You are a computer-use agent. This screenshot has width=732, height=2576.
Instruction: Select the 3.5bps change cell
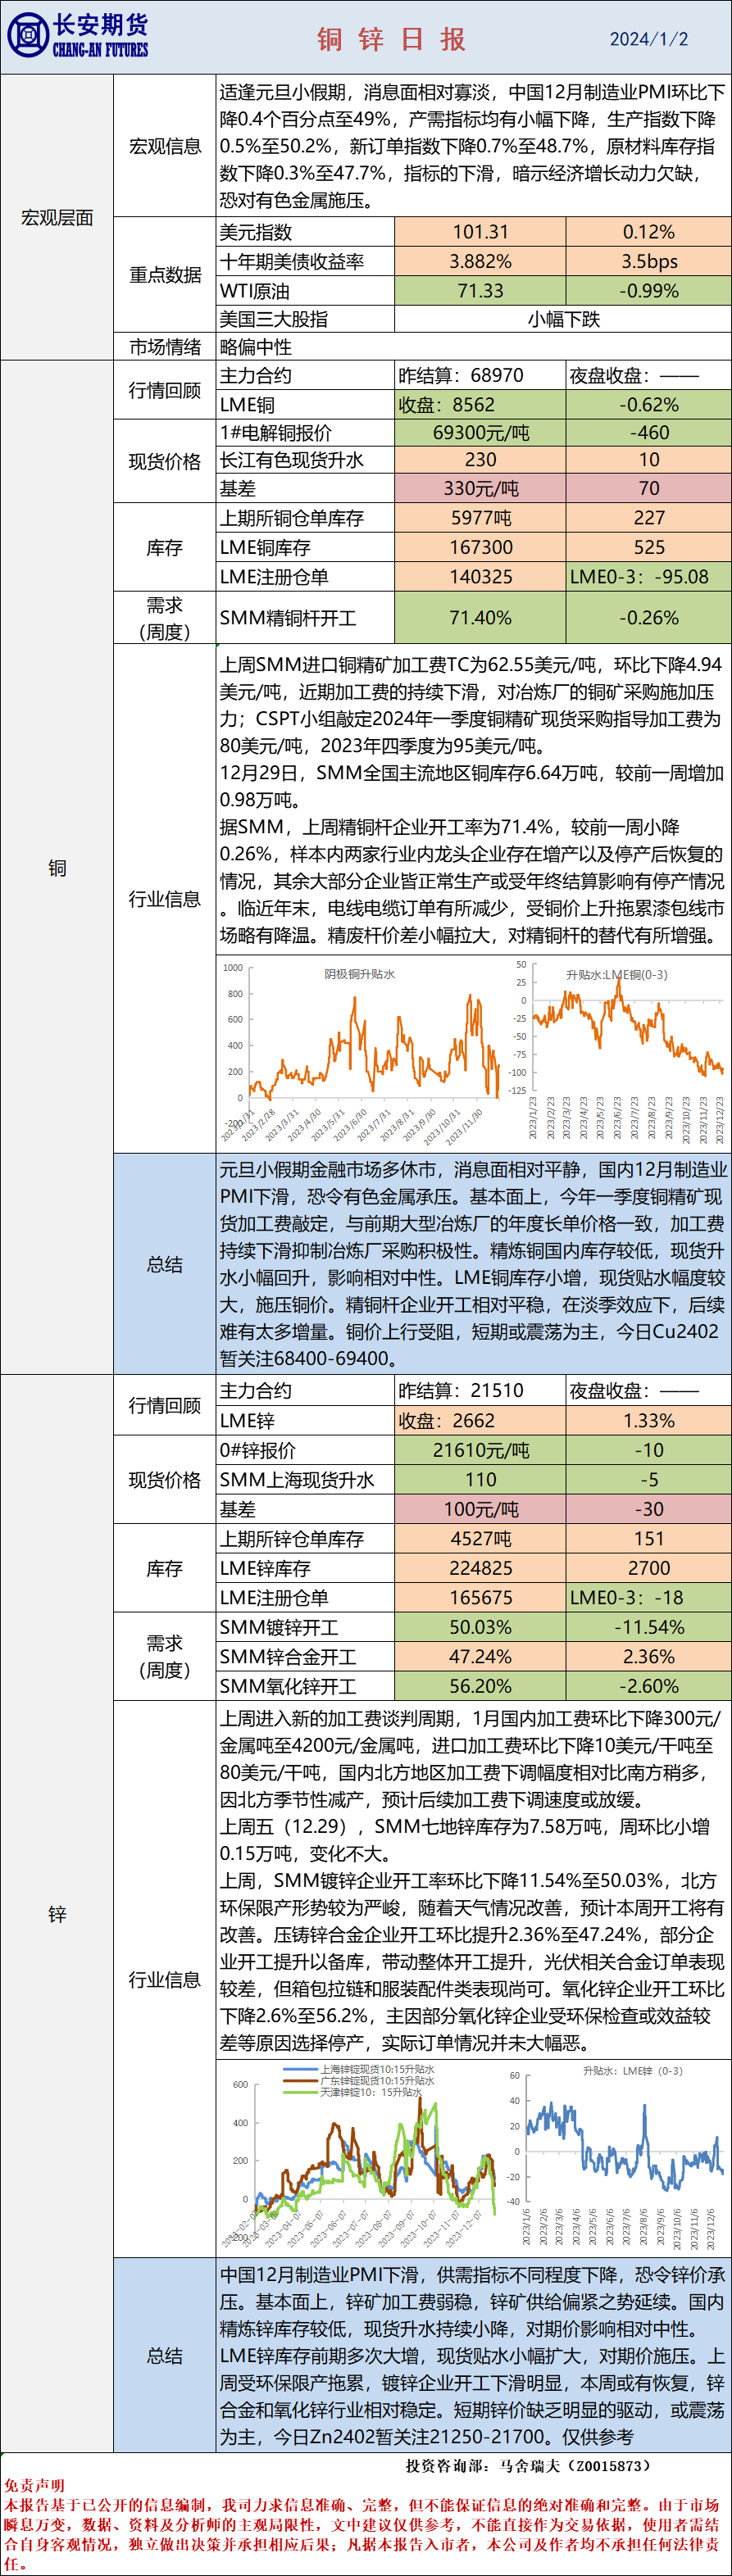[648, 261]
